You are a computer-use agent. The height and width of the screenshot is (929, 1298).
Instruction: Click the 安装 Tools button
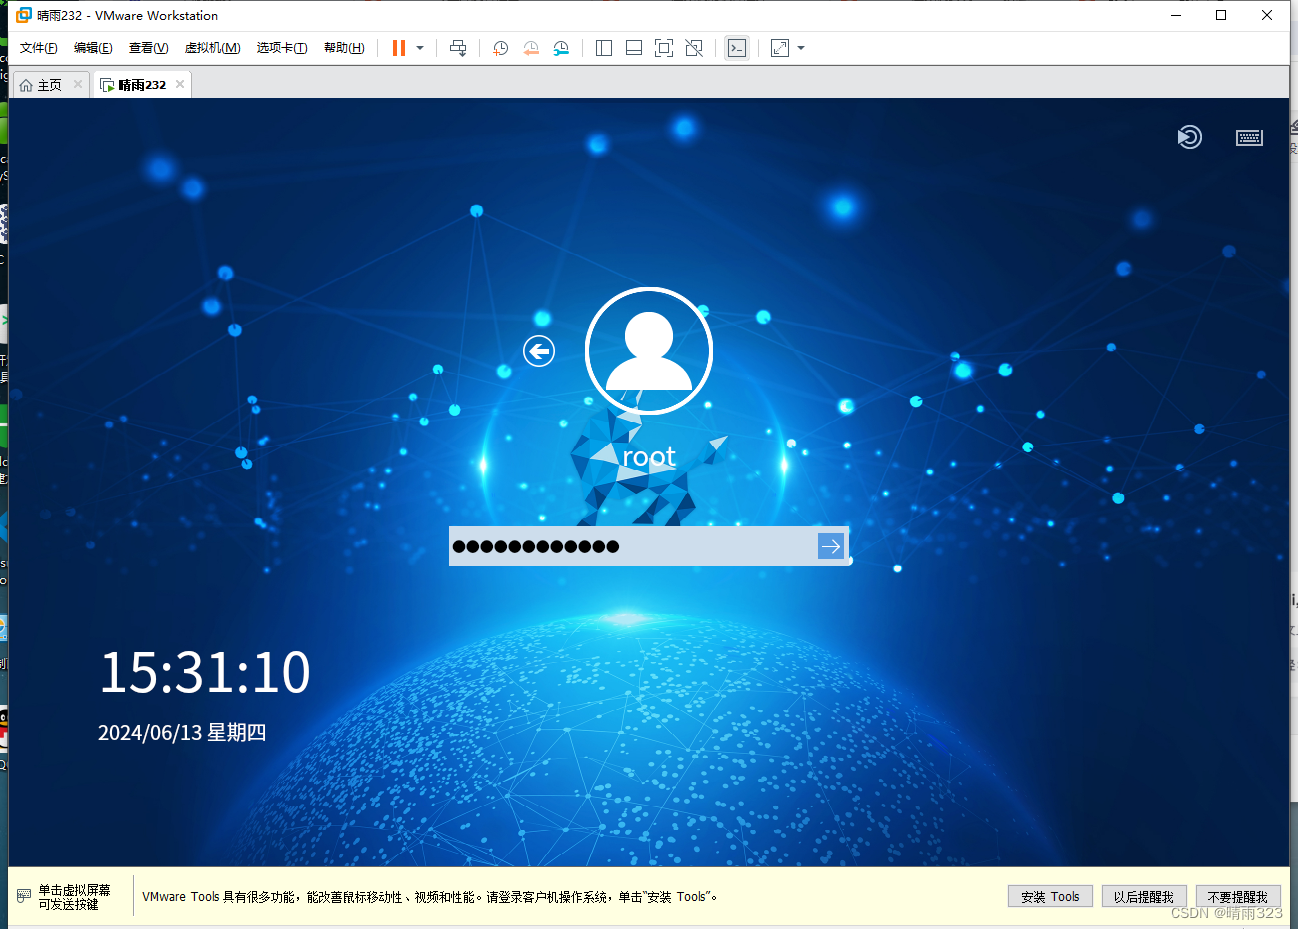click(x=1050, y=897)
